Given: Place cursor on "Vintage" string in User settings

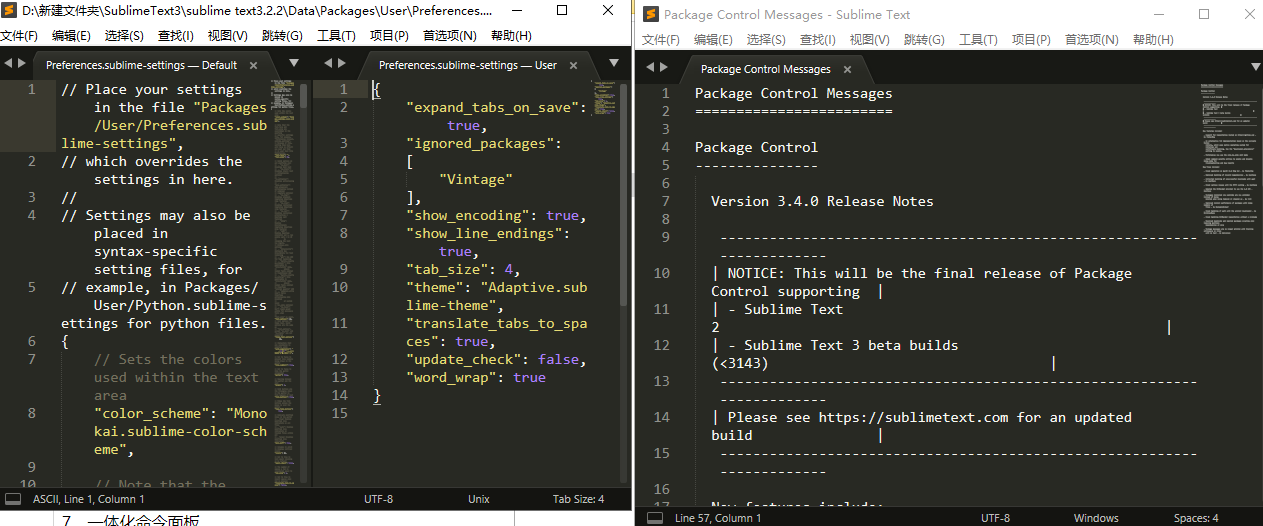Looking at the screenshot, I should click(475, 179).
